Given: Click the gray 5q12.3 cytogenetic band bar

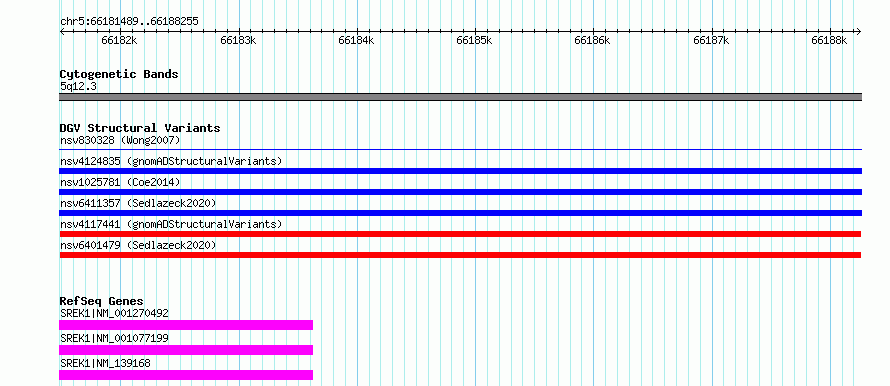Looking at the screenshot, I should pos(460,97).
